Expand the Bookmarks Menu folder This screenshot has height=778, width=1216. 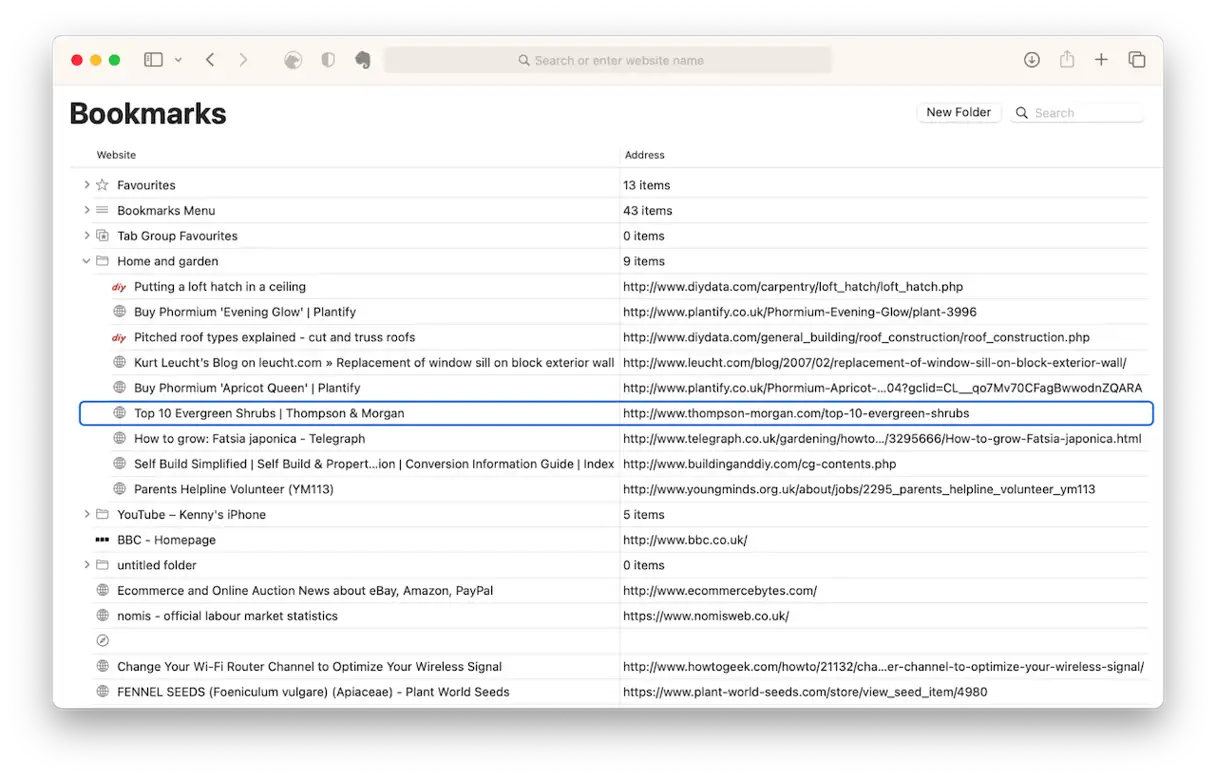coord(87,211)
